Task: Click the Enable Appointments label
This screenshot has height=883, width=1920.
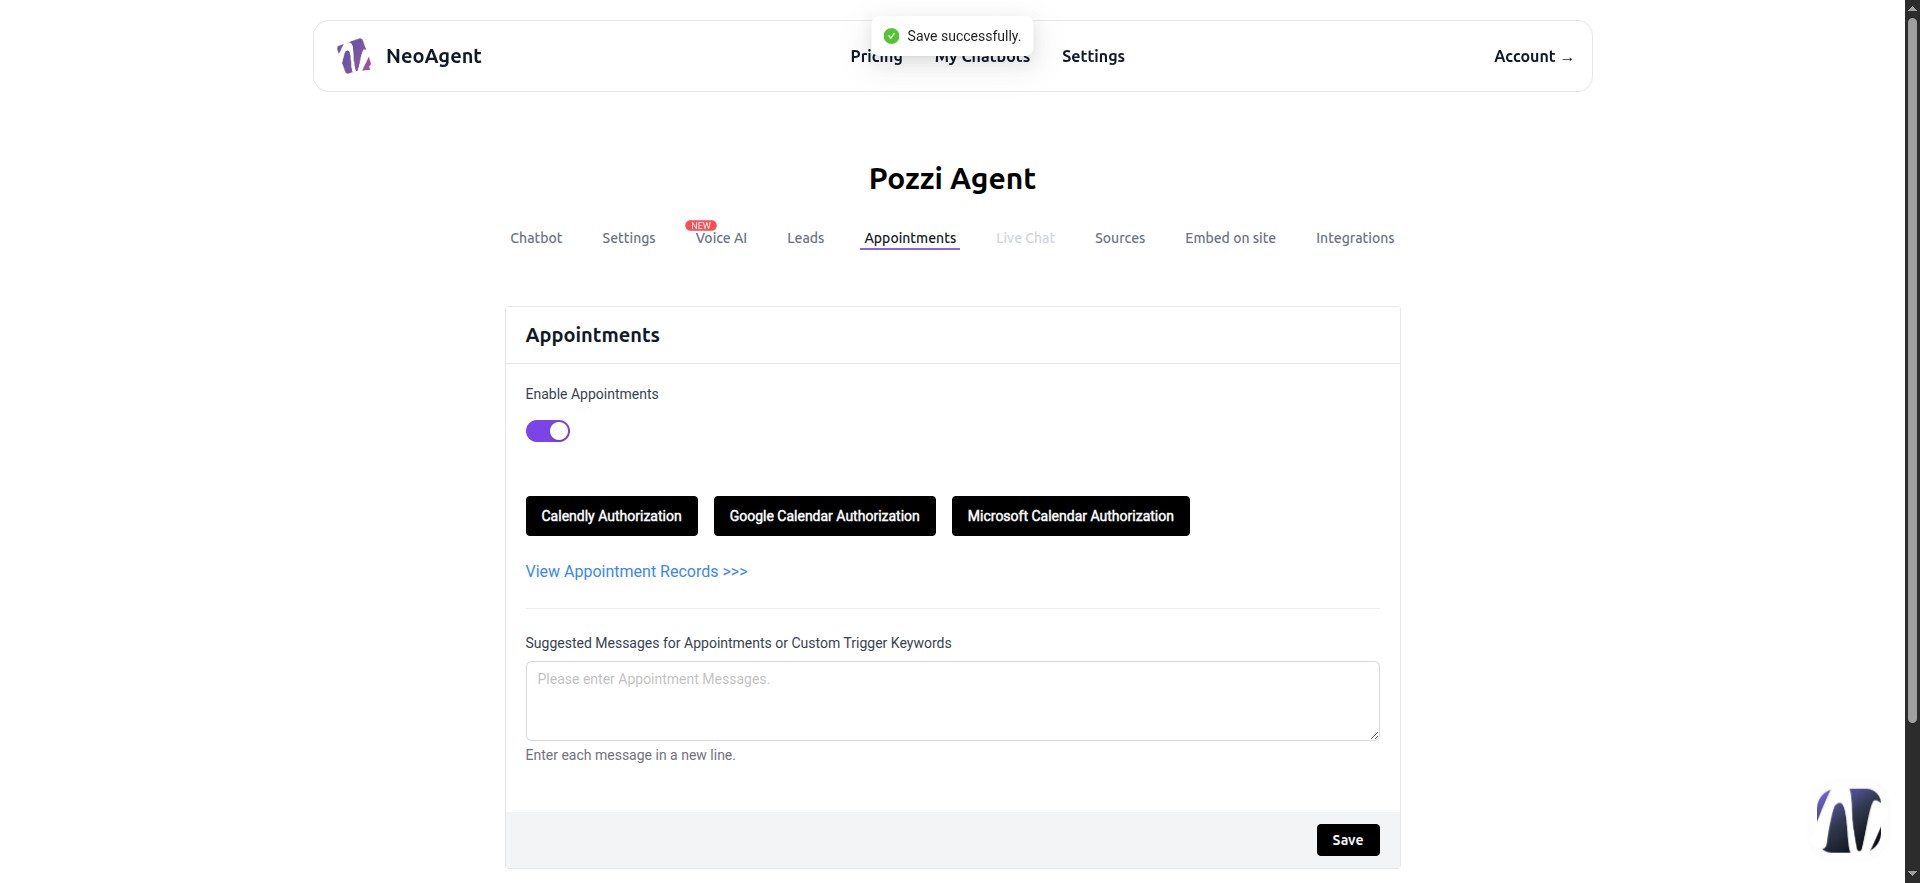Action: pyautogui.click(x=592, y=394)
